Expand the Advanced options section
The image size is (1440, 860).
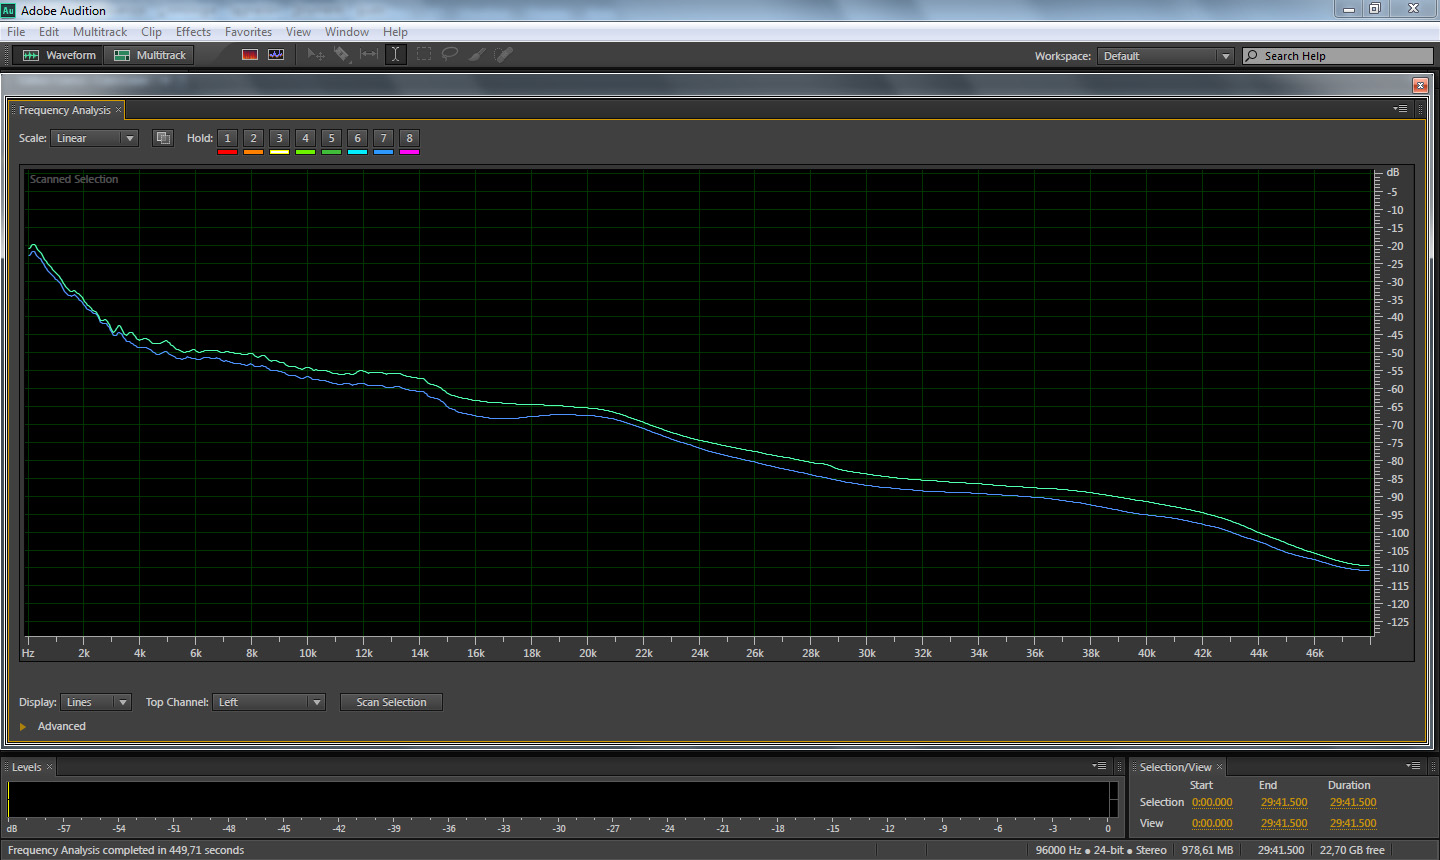[x=22, y=726]
